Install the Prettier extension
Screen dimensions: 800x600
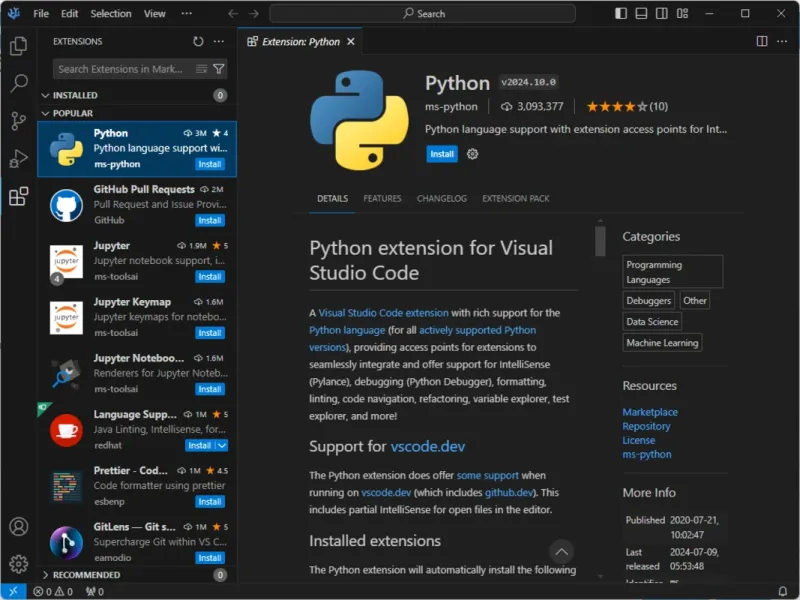[x=210, y=502]
